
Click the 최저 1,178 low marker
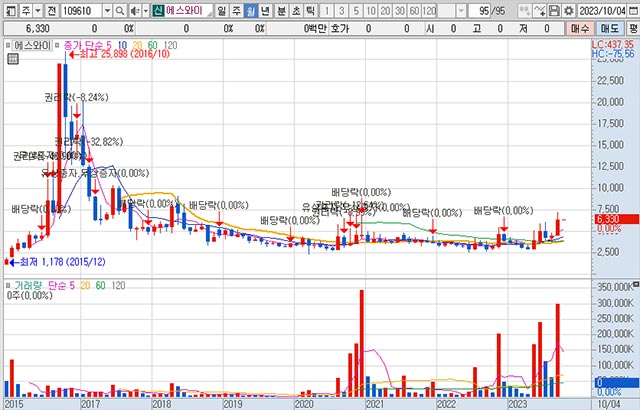(x=57, y=262)
